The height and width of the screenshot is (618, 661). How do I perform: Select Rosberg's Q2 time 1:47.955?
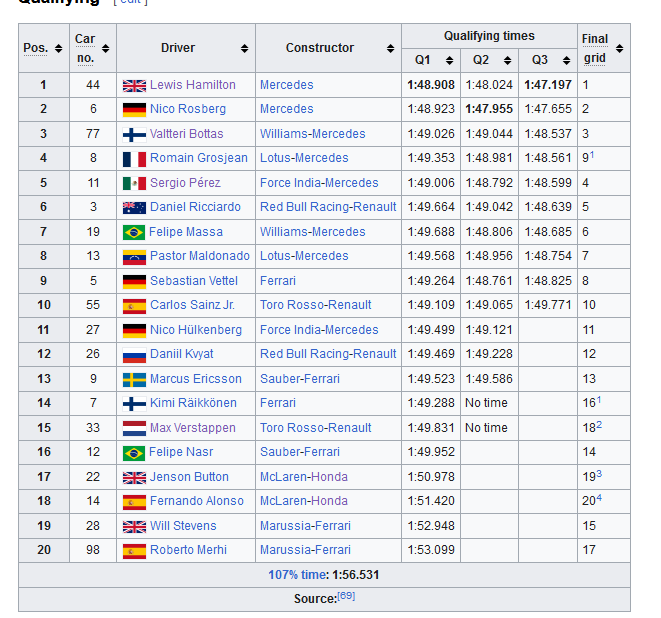(489, 109)
